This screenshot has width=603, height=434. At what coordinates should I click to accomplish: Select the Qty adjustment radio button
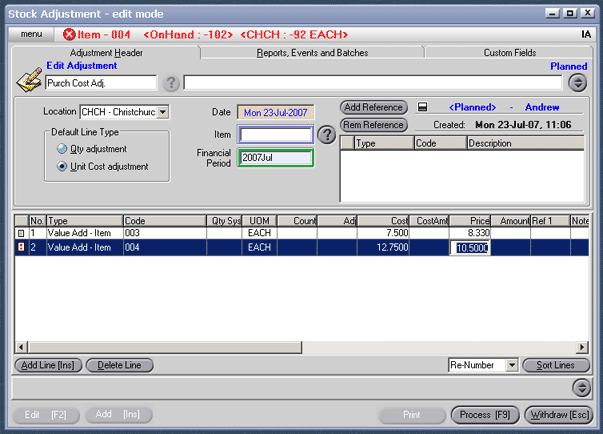tap(62, 149)
